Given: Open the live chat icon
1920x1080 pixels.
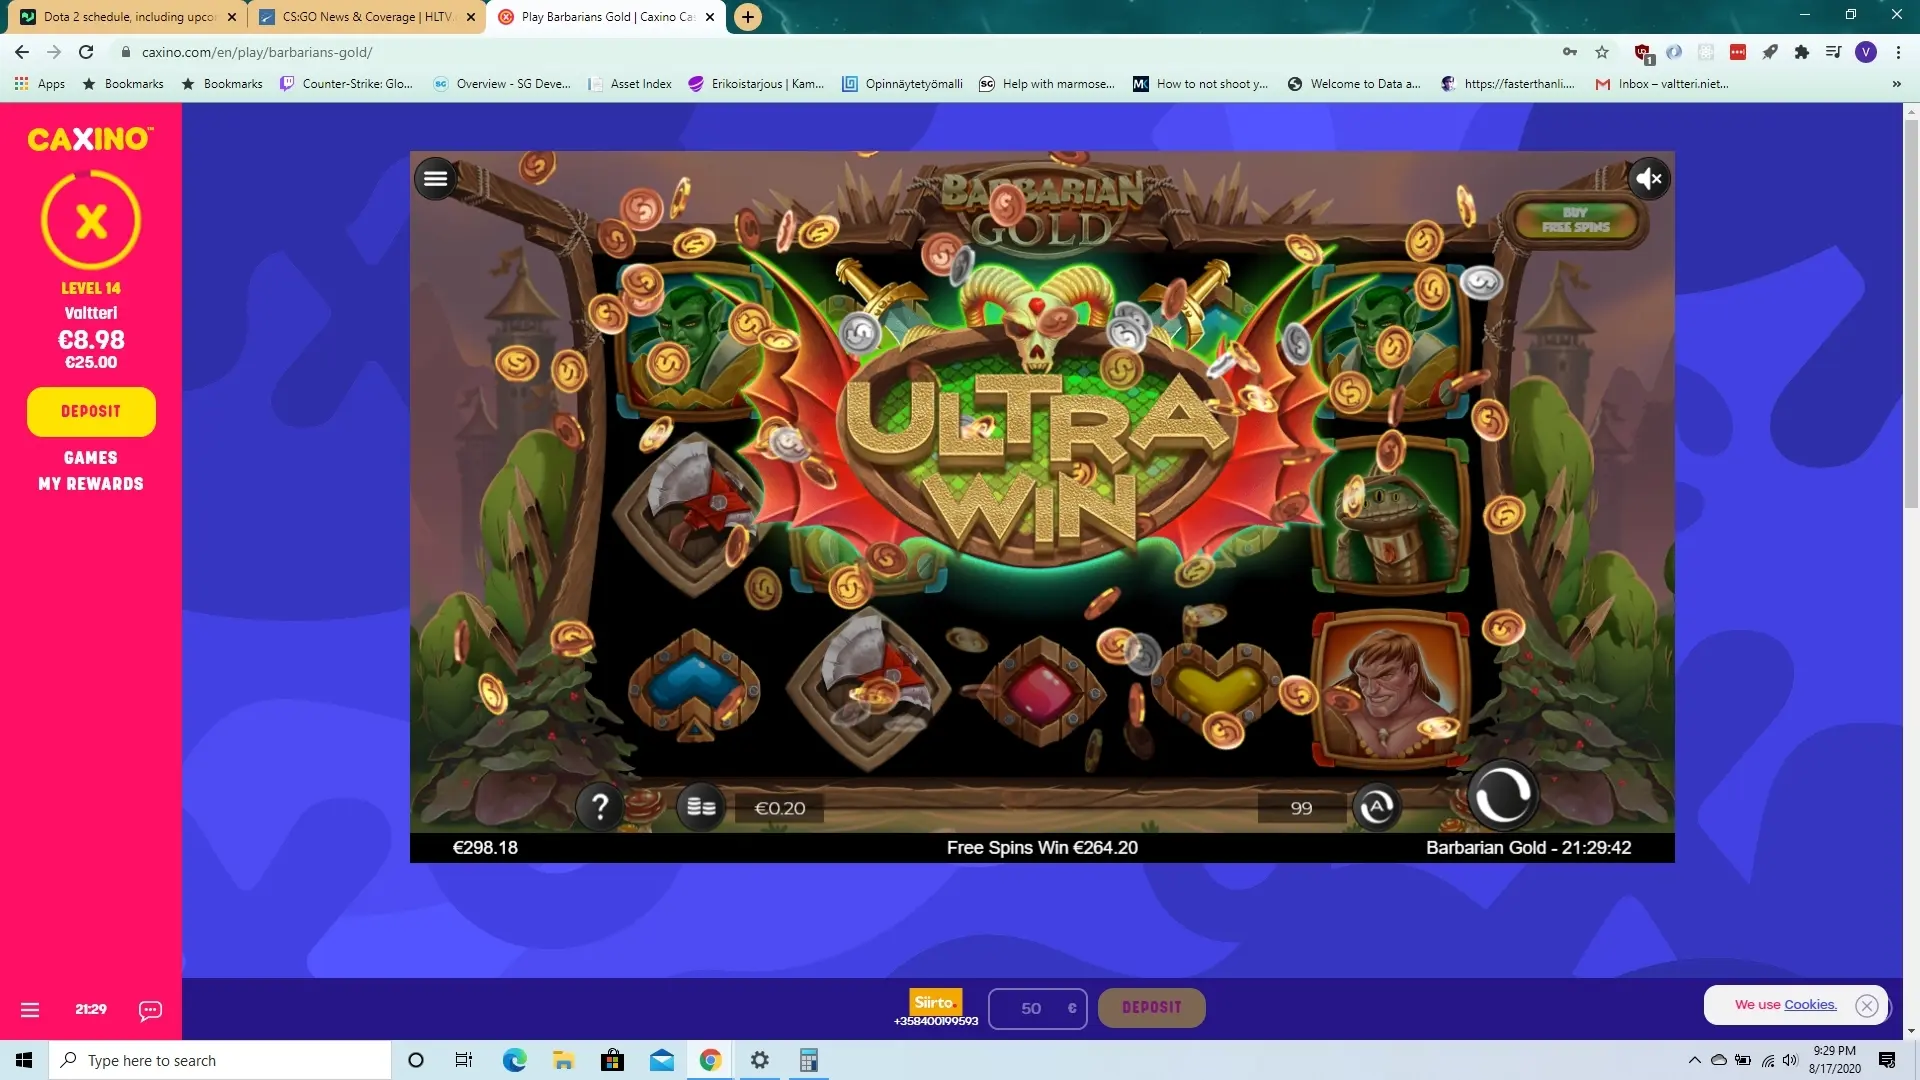Looking at the screenshot, I should [x=150, y=1010].
